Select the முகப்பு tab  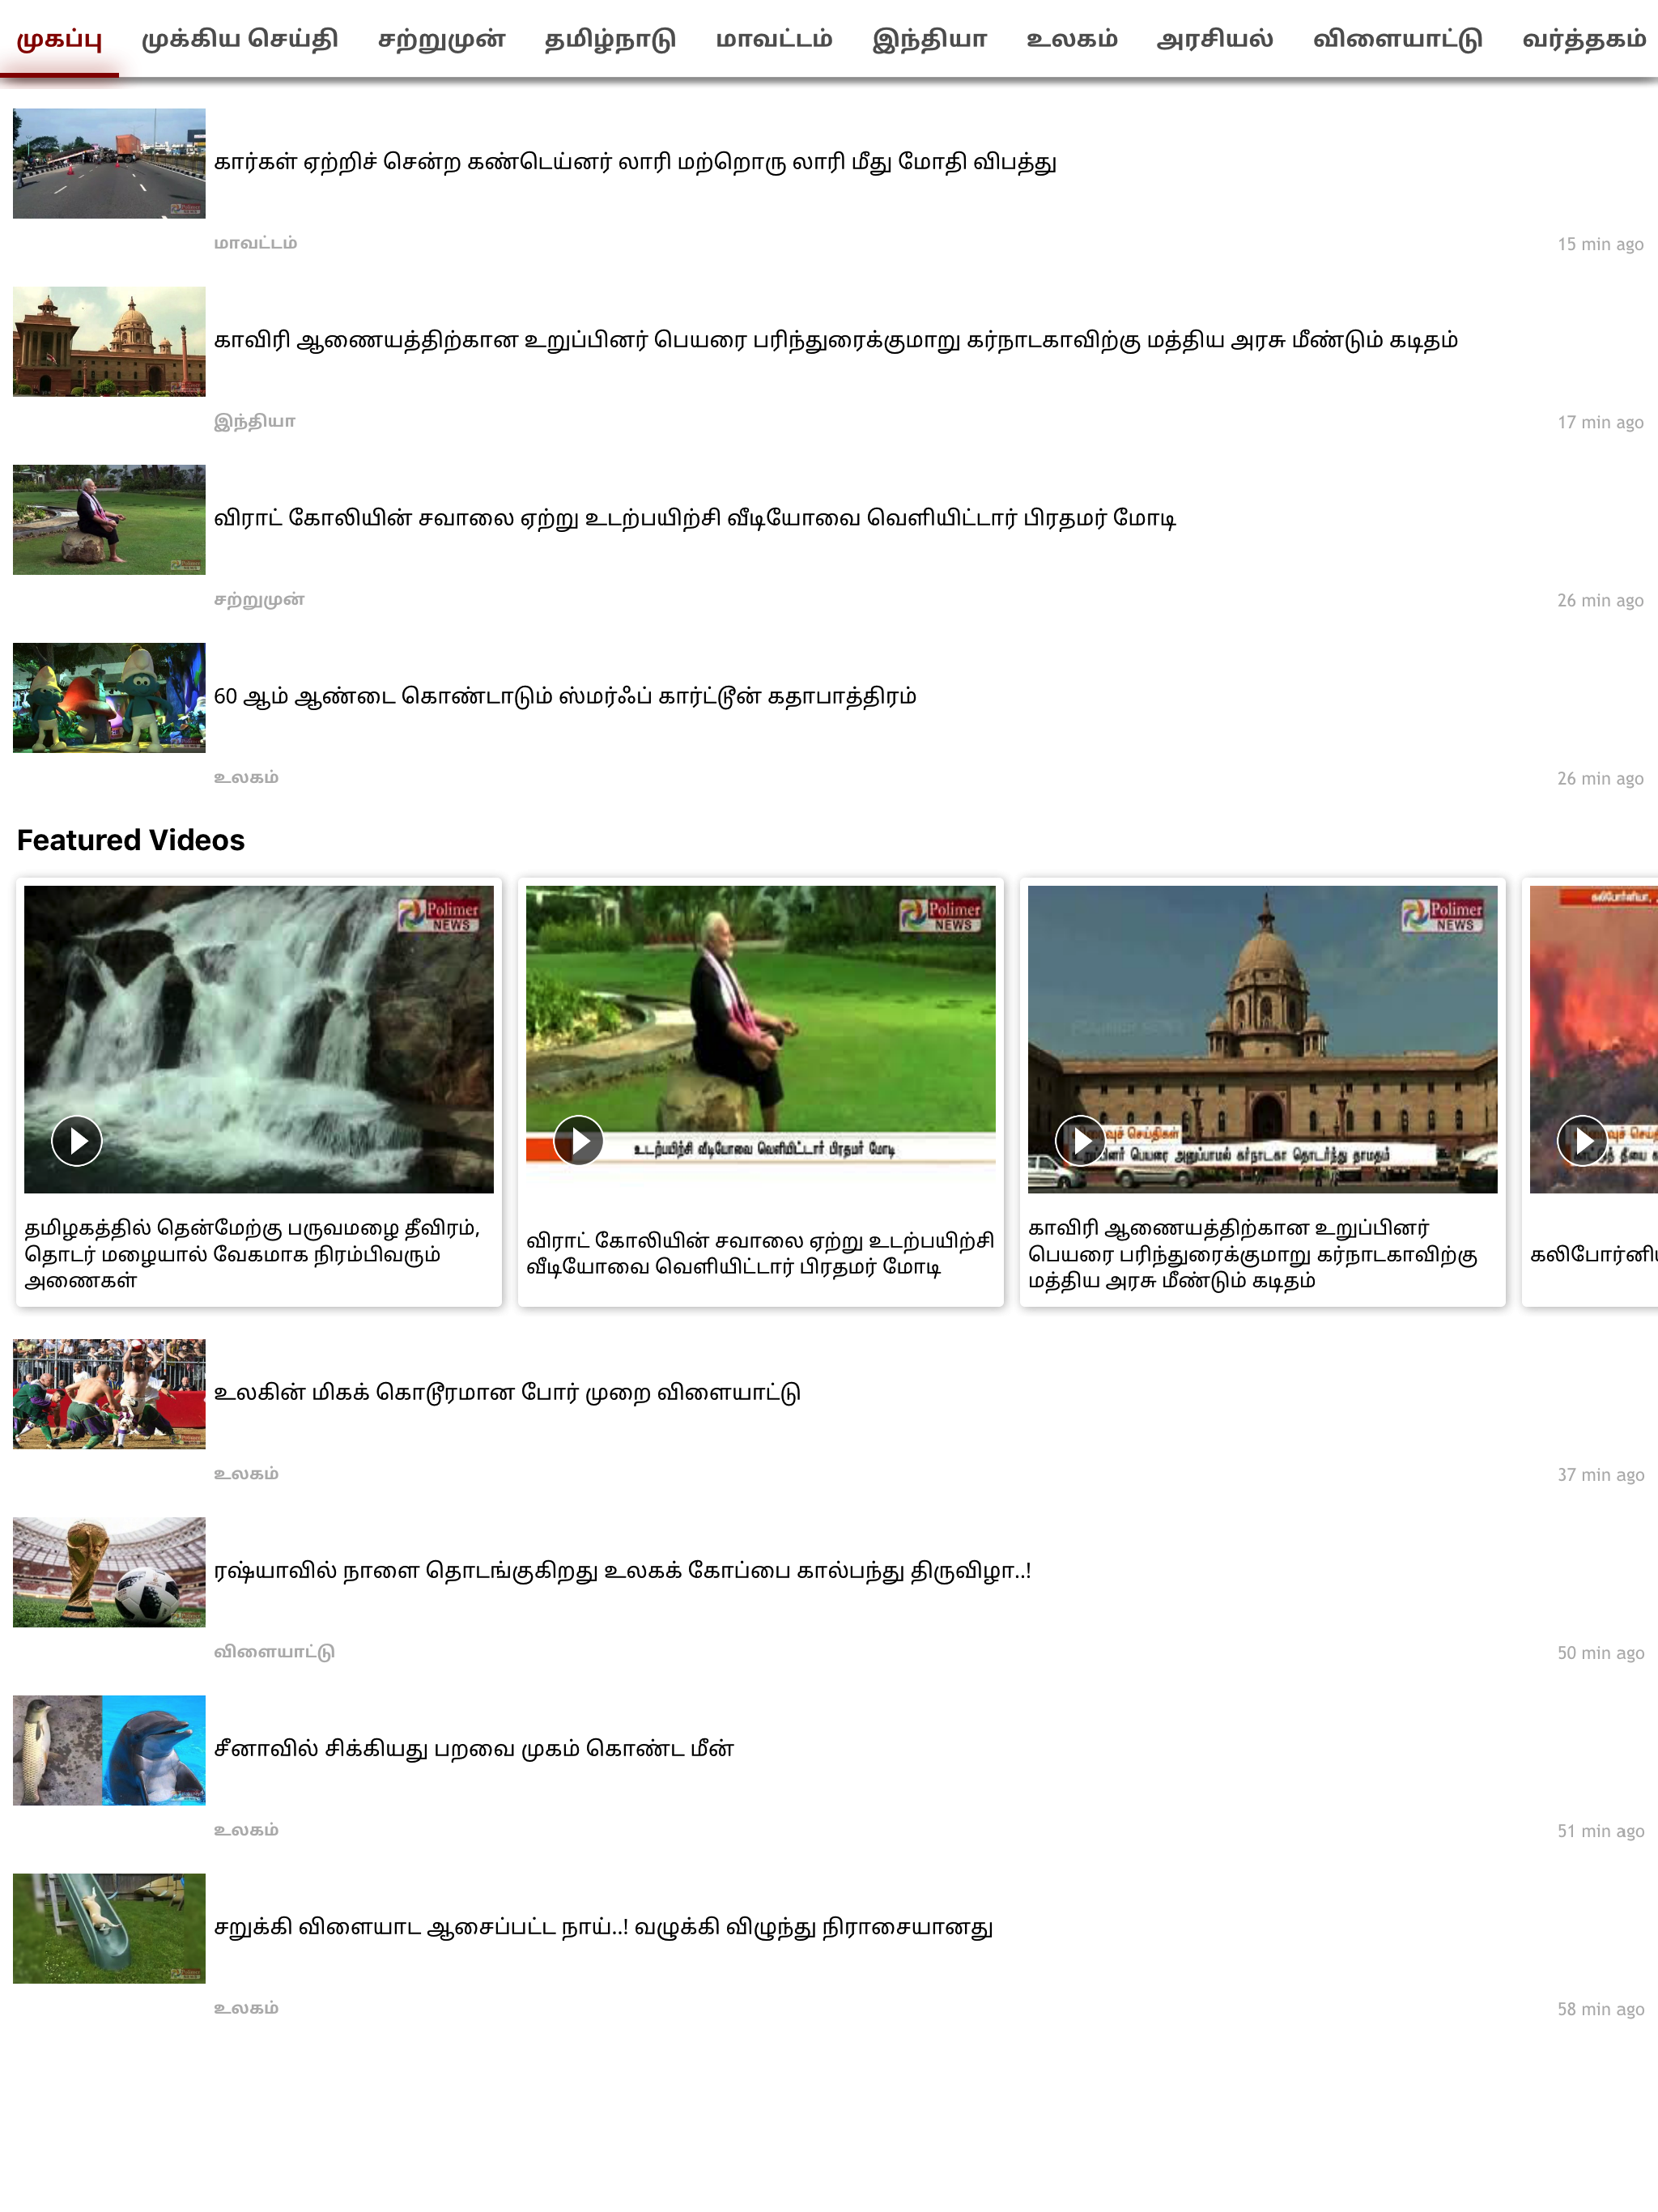[x=59, y=39]
